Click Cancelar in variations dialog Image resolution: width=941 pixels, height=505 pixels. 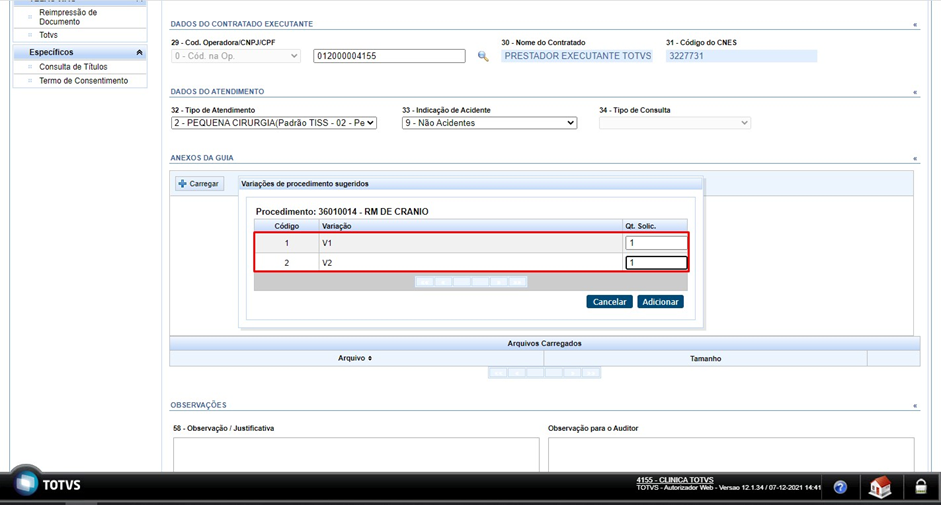(609, 302)
